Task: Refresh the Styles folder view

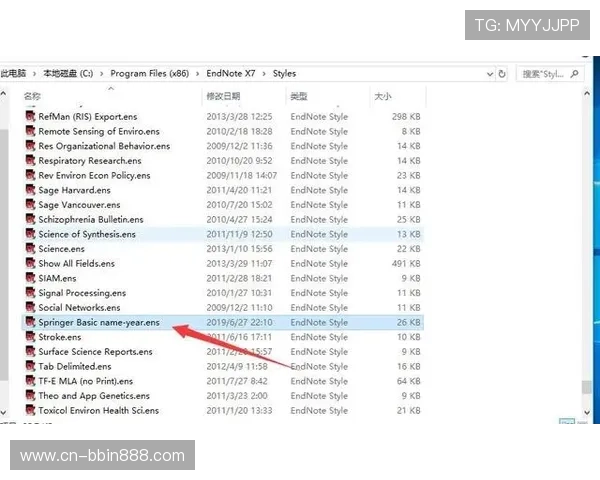Action: [502, 74]
